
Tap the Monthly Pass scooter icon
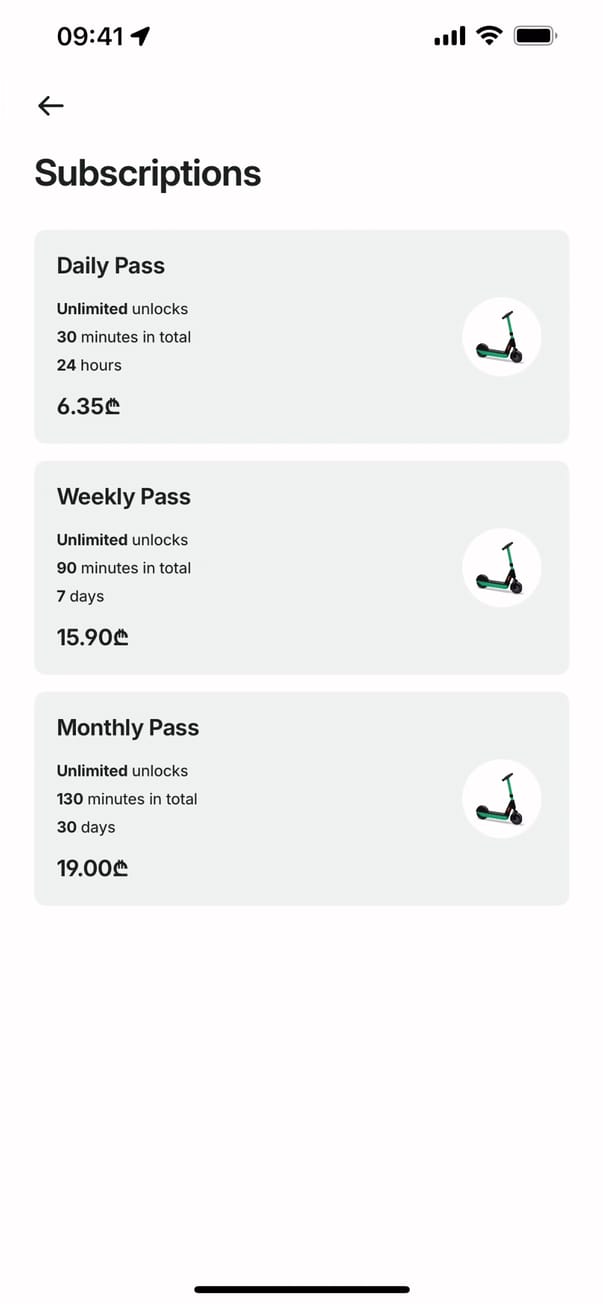click(x=501, y=799)
